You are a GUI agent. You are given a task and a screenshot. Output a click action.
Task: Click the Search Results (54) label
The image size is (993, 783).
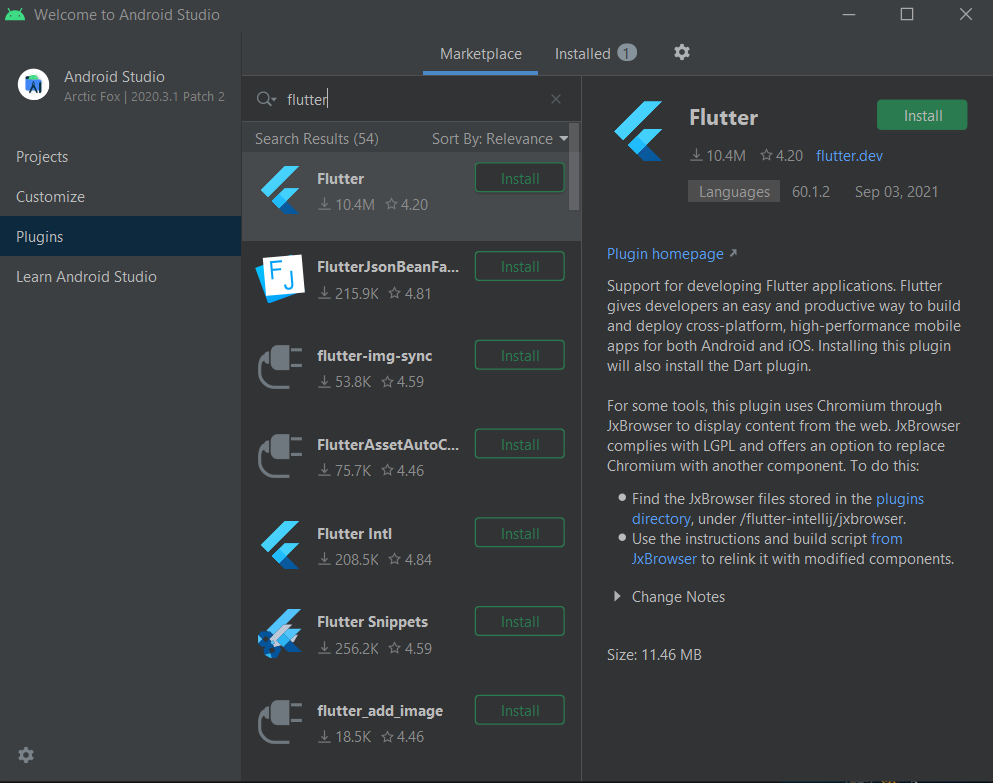pos(317,139)
